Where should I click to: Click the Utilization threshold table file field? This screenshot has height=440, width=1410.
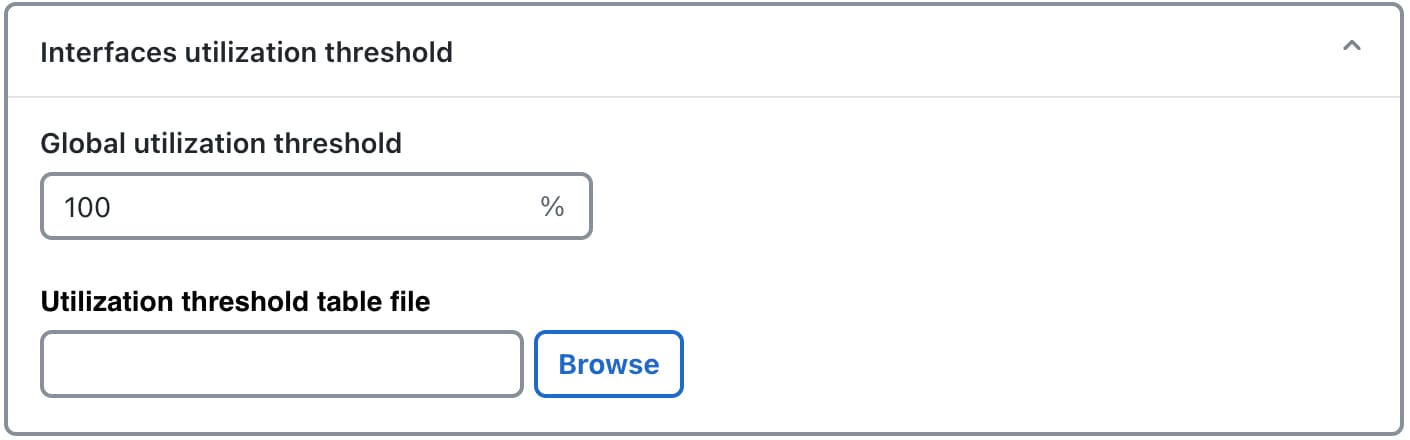(x=281, y=364)
